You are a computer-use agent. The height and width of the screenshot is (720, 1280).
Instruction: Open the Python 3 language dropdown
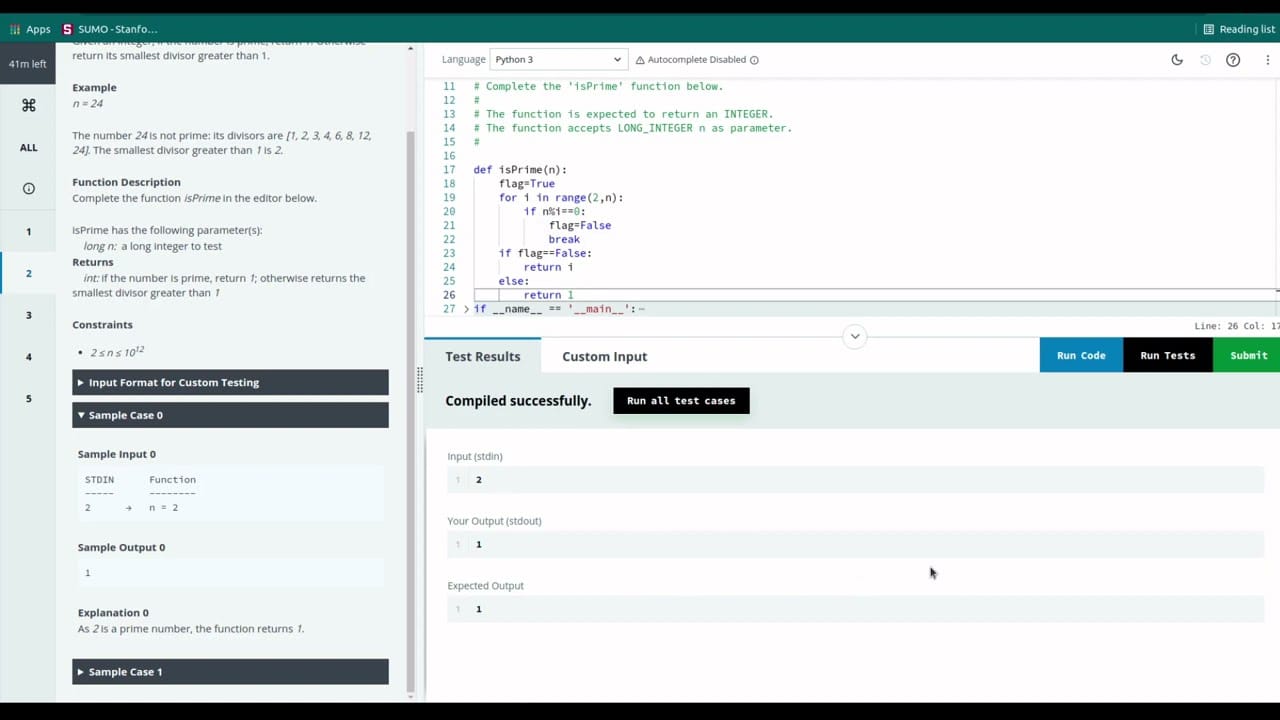click(x=559, y=60)
